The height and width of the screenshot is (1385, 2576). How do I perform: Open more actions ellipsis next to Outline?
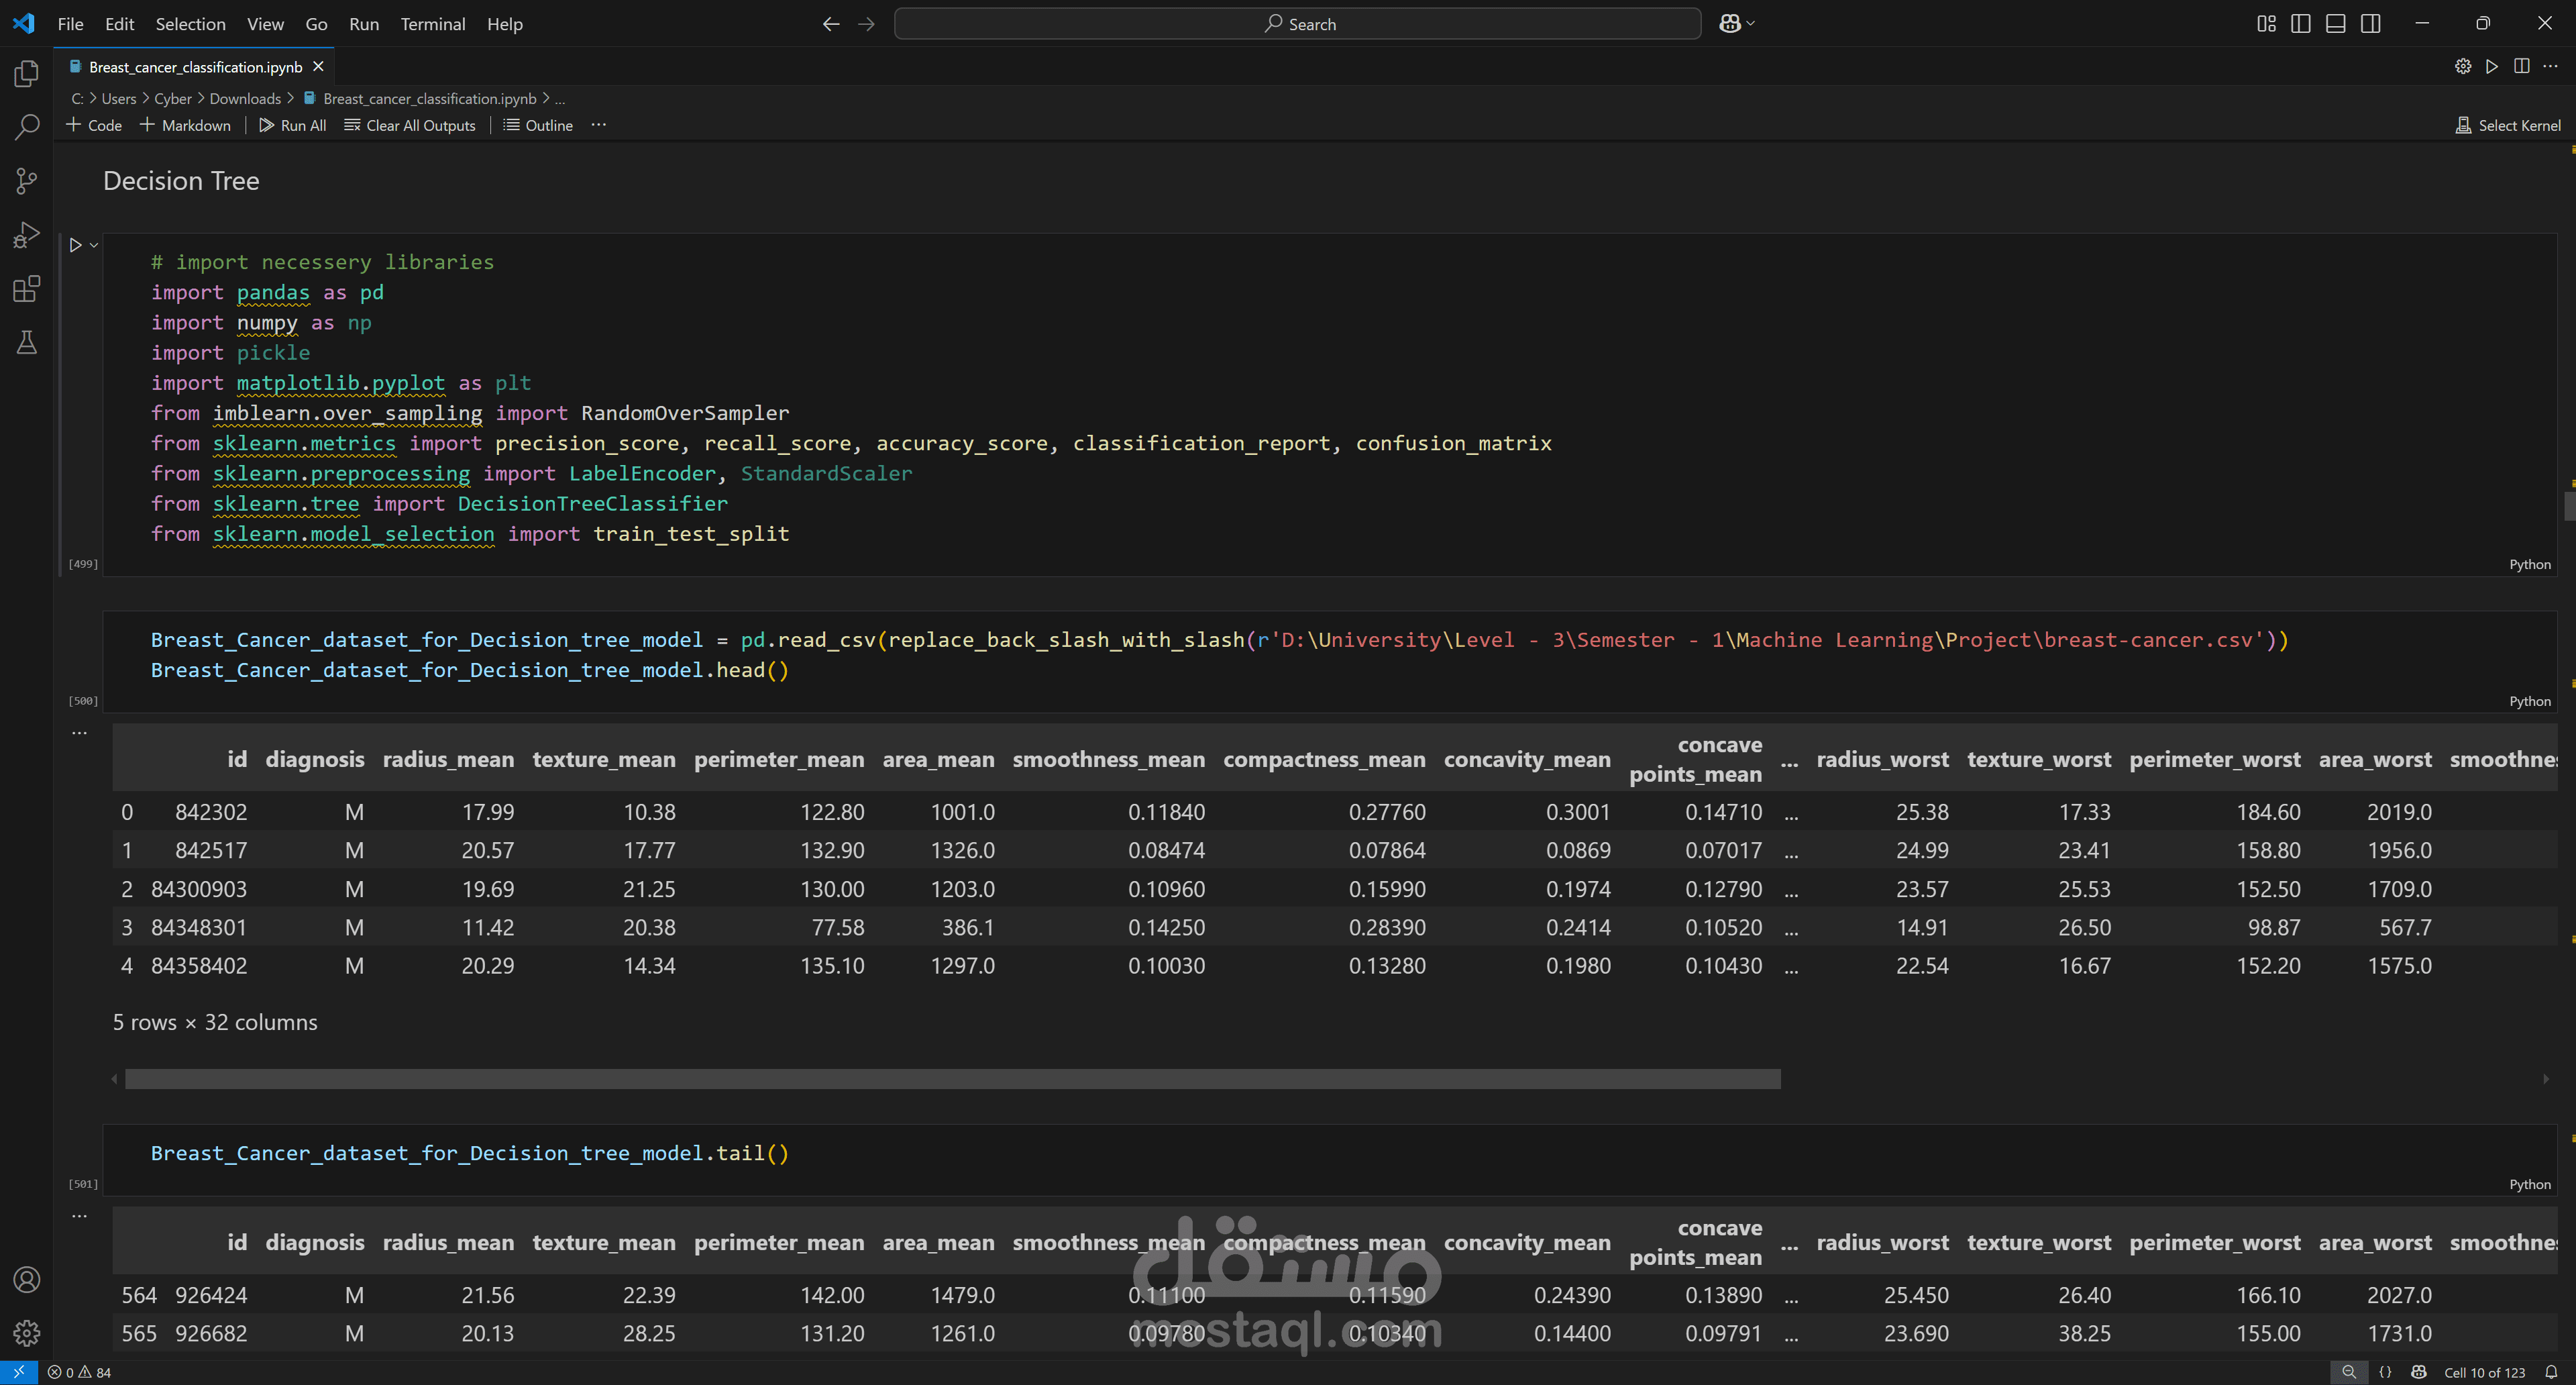[598, 125]
